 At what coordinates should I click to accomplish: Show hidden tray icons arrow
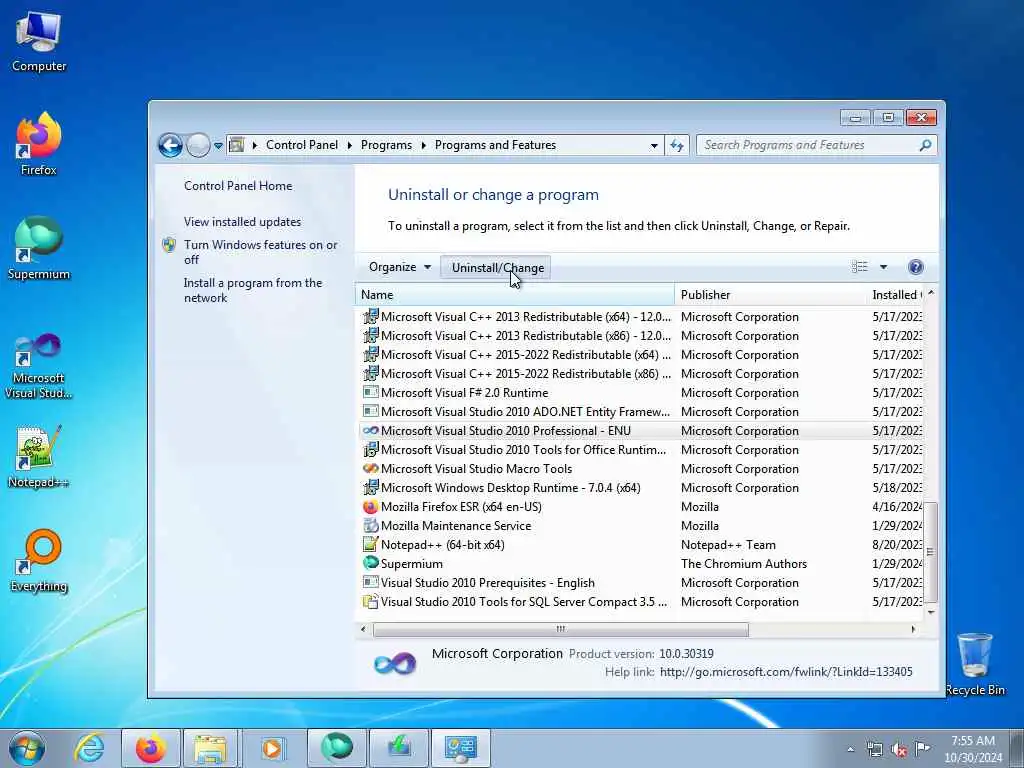click(850, 749)
